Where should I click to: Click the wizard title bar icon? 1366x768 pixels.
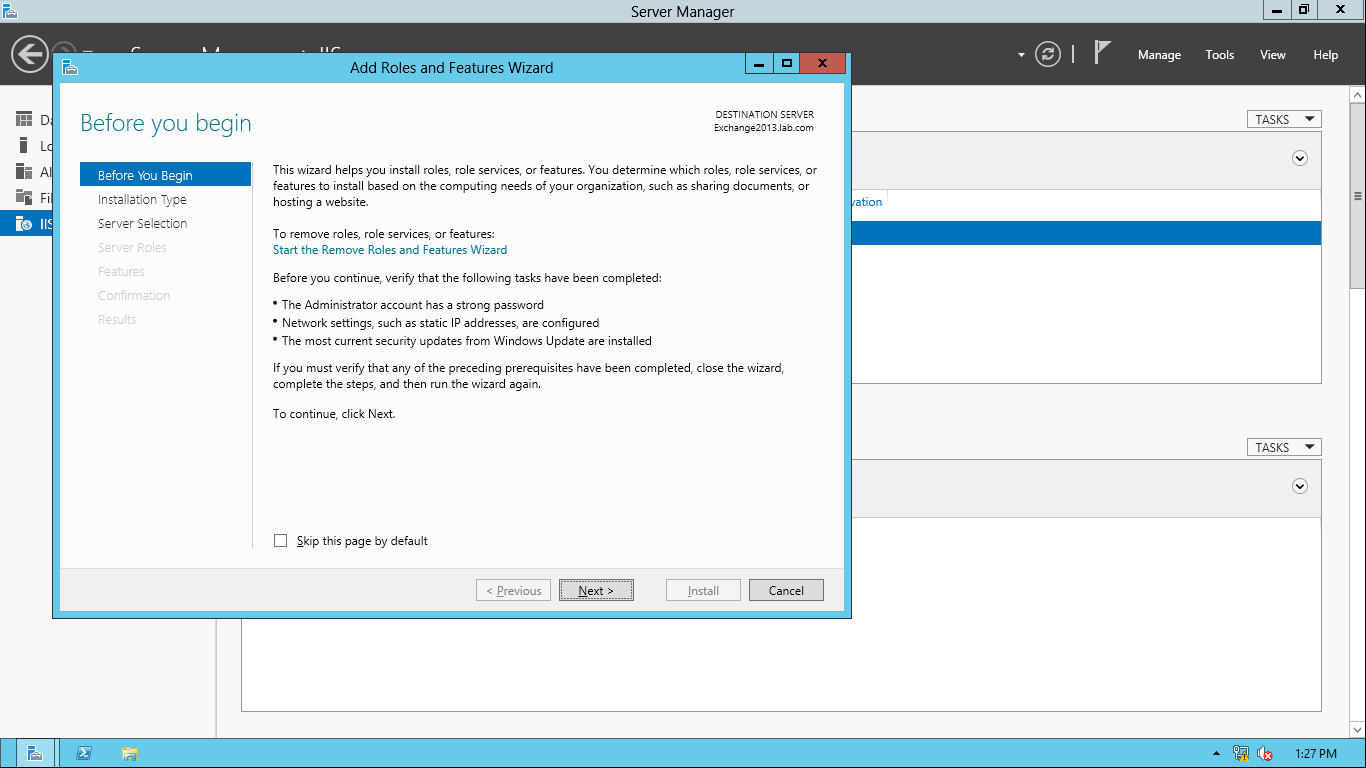[x=69, y=67]
